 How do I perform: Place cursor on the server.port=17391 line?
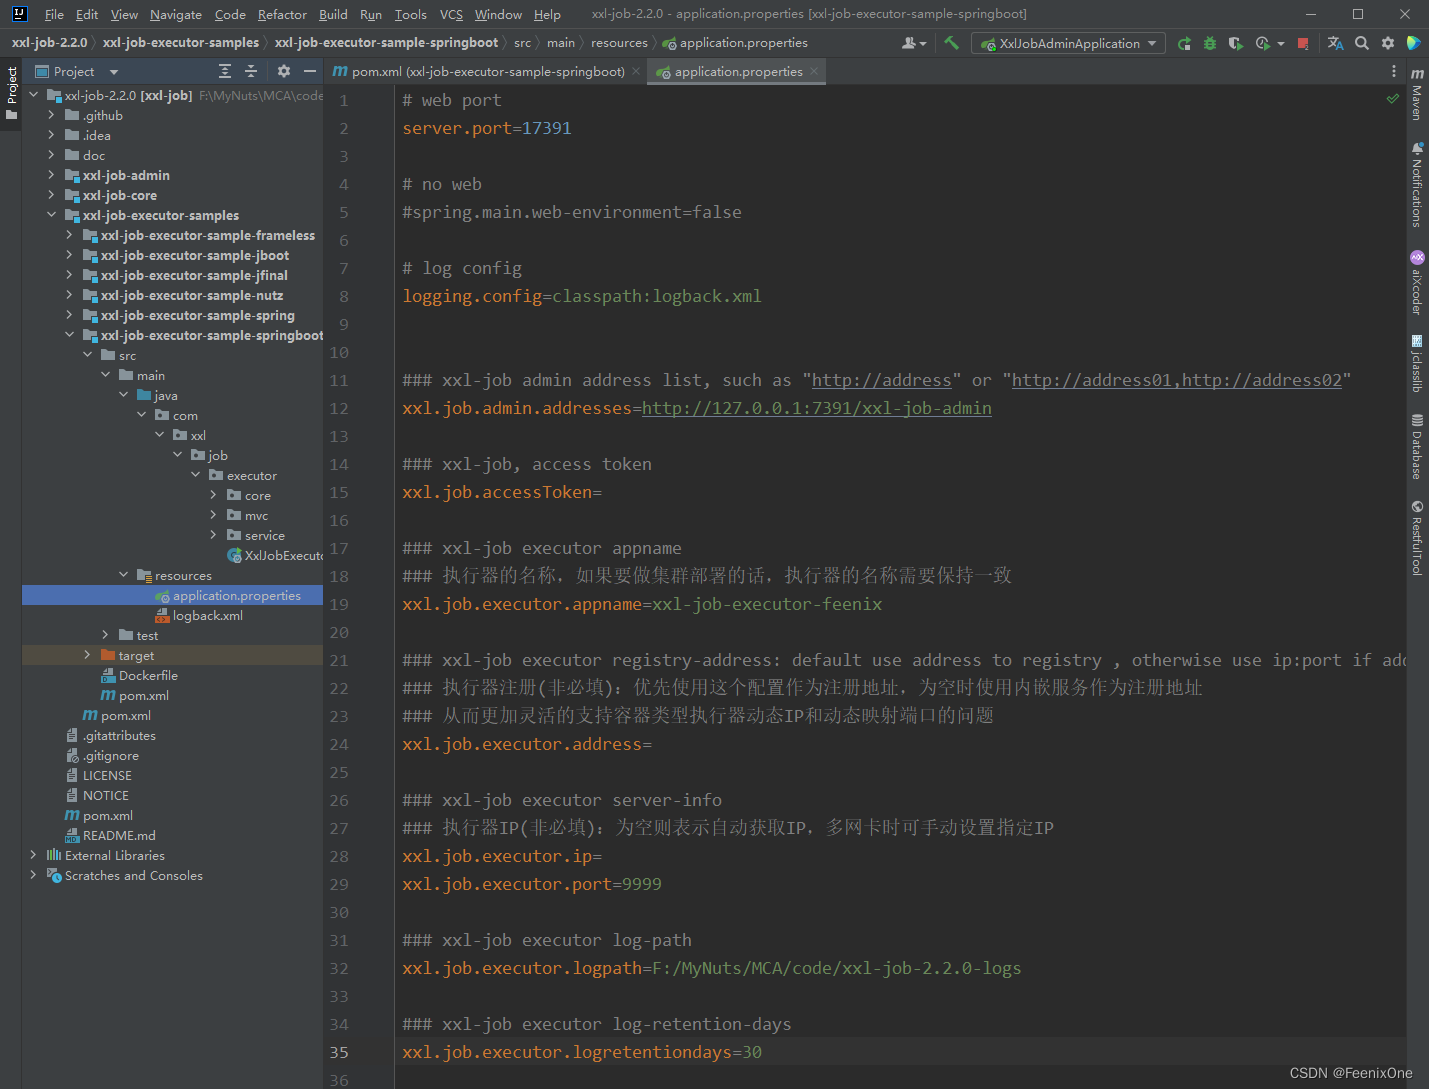[487, 128]
